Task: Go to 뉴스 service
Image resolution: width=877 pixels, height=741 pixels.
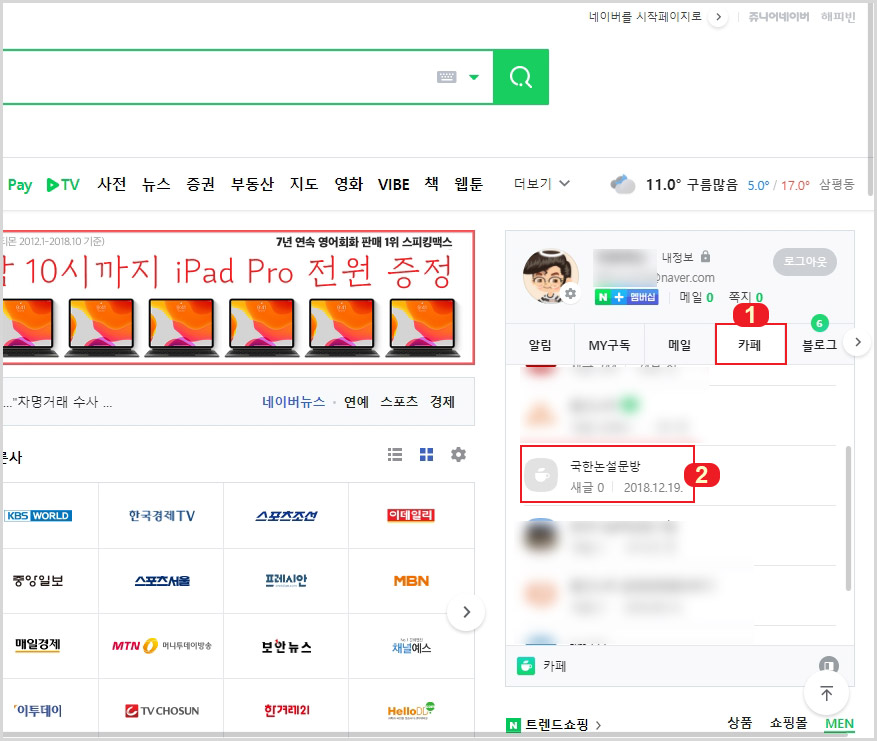Action: 156,184
